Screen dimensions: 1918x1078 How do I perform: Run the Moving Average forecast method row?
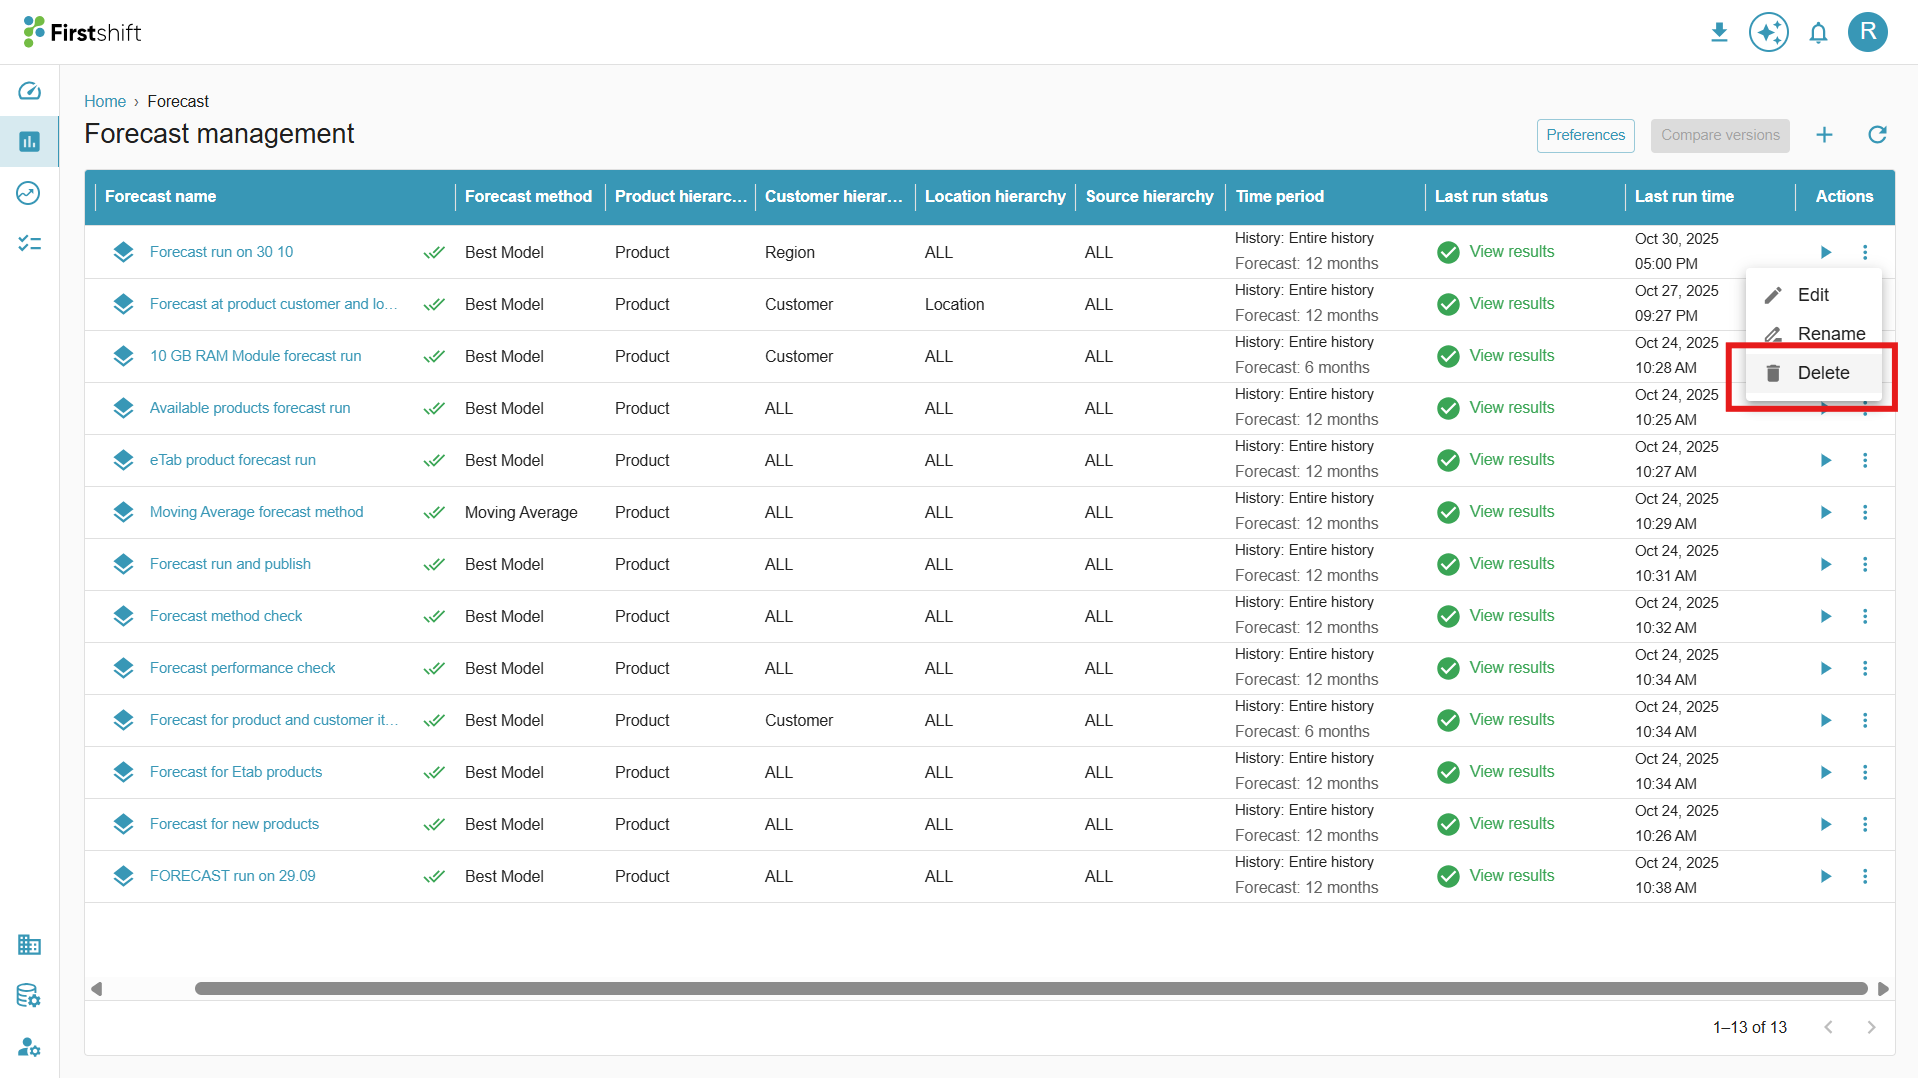tap(1825, 512)
